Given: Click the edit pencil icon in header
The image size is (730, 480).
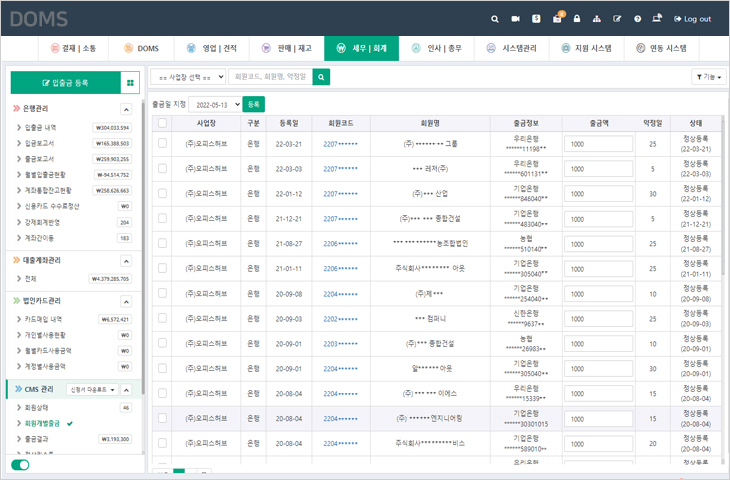Looking at the screenshot, I should [x=617, y=19].
